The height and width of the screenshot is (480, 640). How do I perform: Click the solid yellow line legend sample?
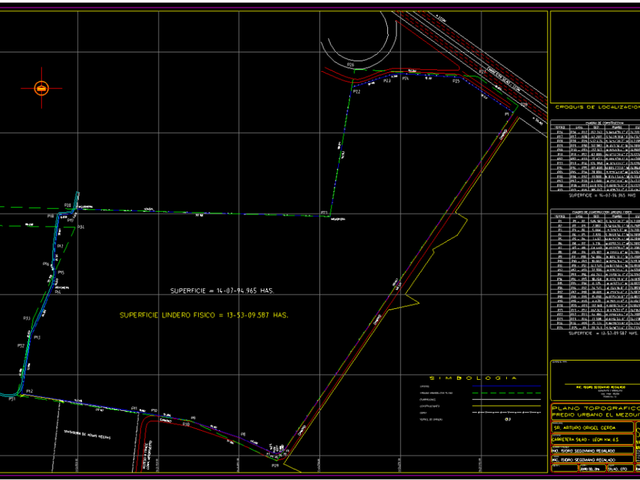pos(506,406)
